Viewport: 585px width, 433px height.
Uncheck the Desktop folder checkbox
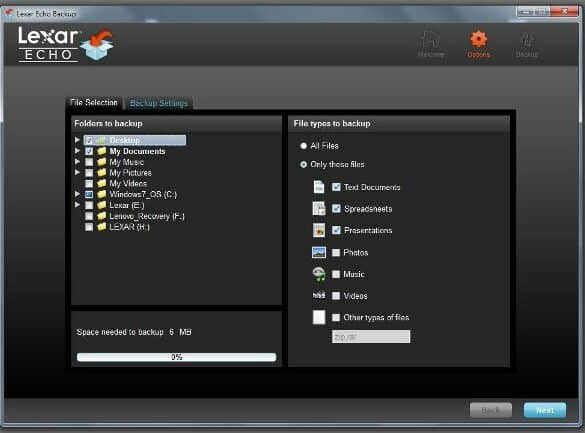(89, 140)
